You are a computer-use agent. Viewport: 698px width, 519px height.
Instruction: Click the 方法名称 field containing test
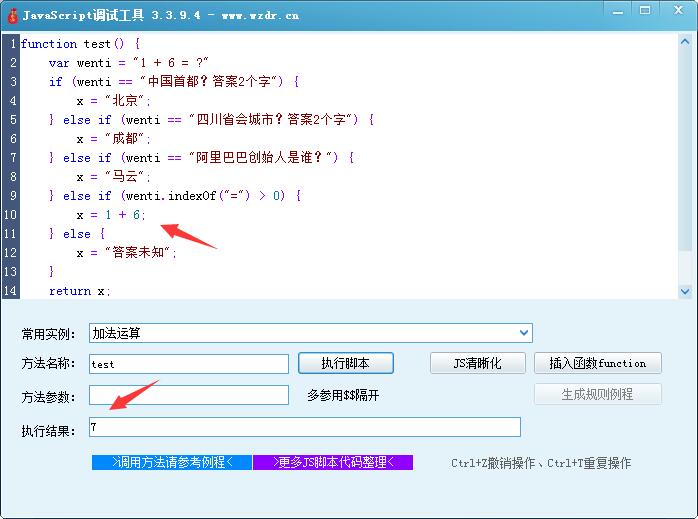click(188, 364)
